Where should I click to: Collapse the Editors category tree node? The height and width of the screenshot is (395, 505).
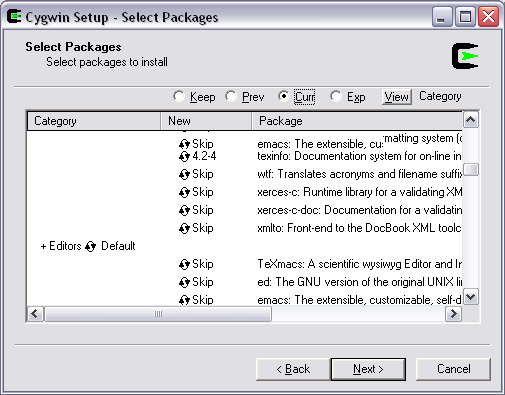43,247
